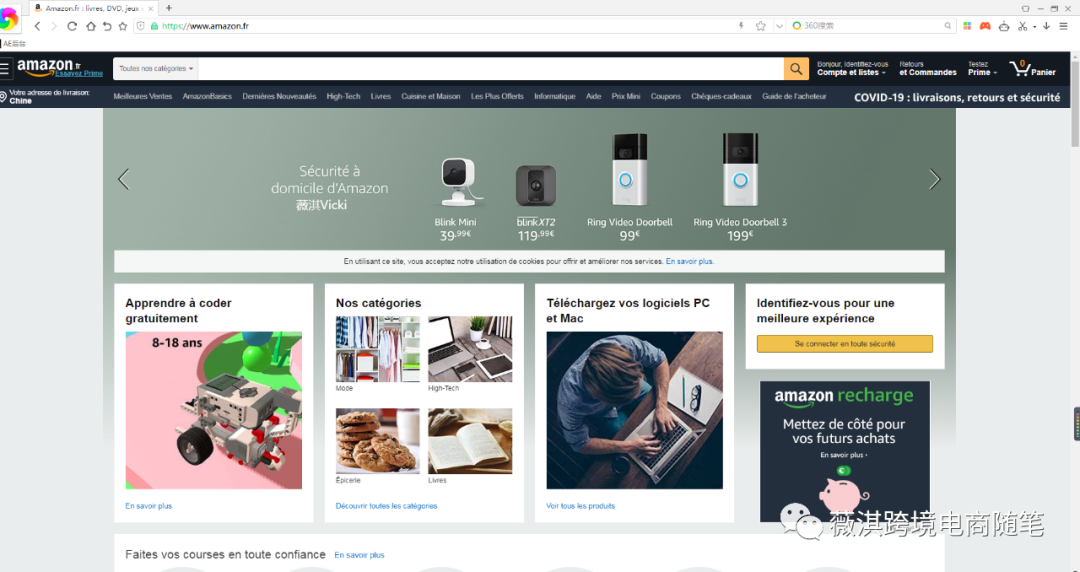Open the Amazon hamburger navigation menu
Image resolution: width=1080 pixels, height=572 pixels.
[x=5, y=68]
